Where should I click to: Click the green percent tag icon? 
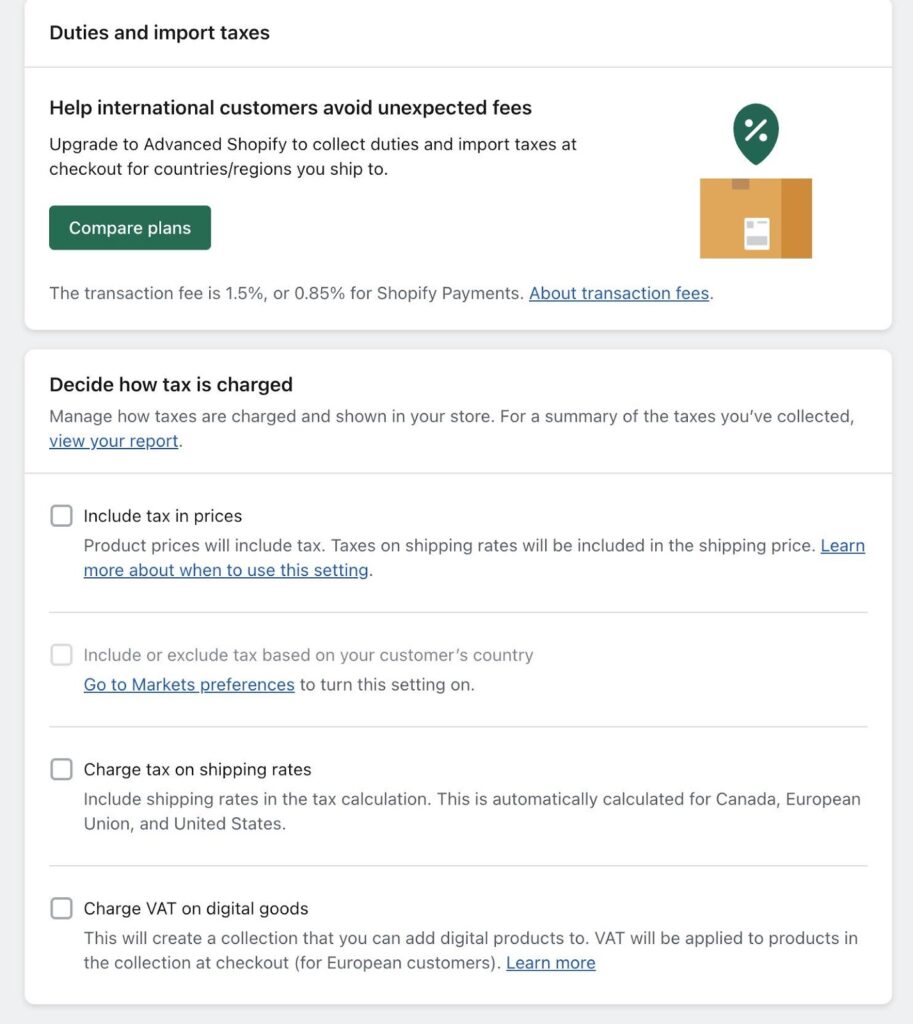click(x=755, y=130)
